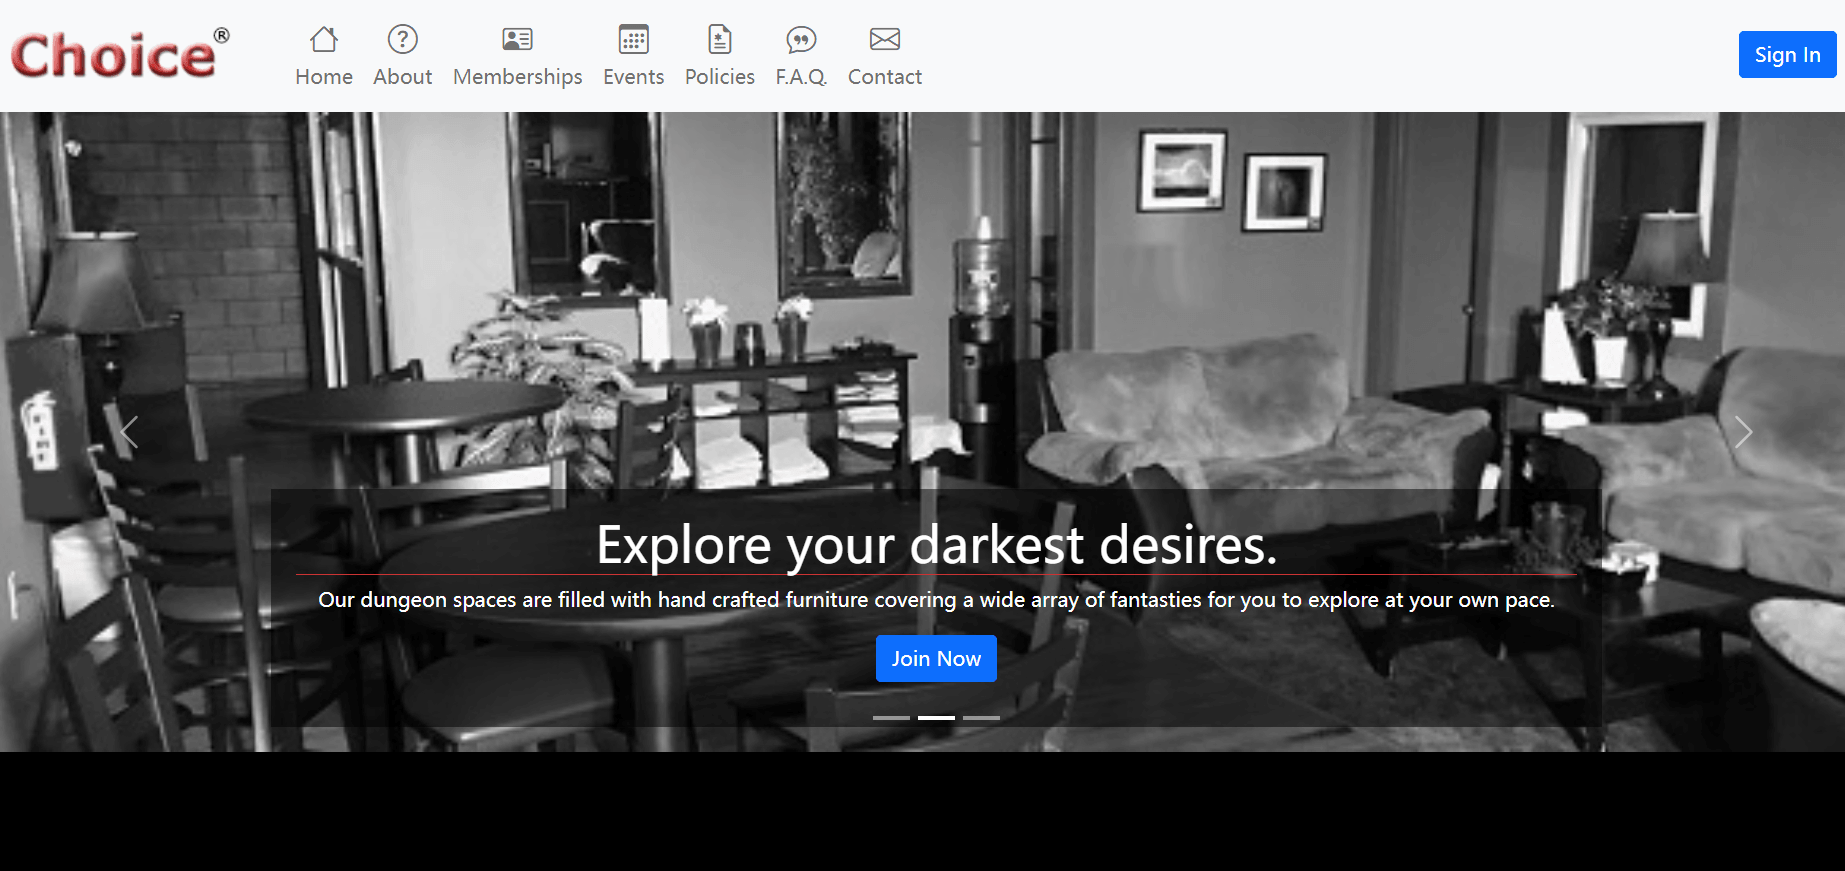Screen dimensions: 1845x871
Task: Click the Choice logo
Action: (x=120, y=55)
